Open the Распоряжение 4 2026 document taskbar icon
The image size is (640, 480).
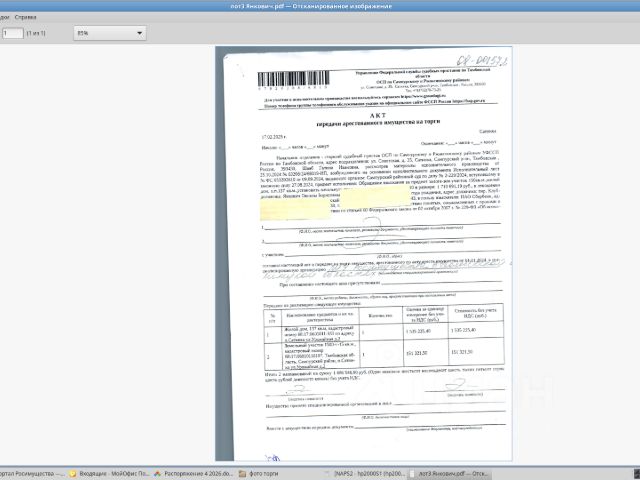(157, 473)
